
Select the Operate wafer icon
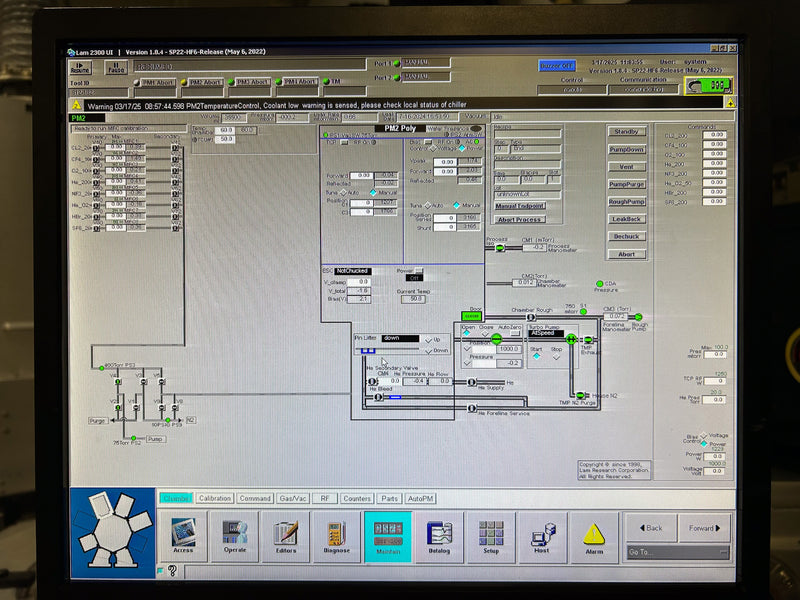pyautogui.click(x=234, y=533)
